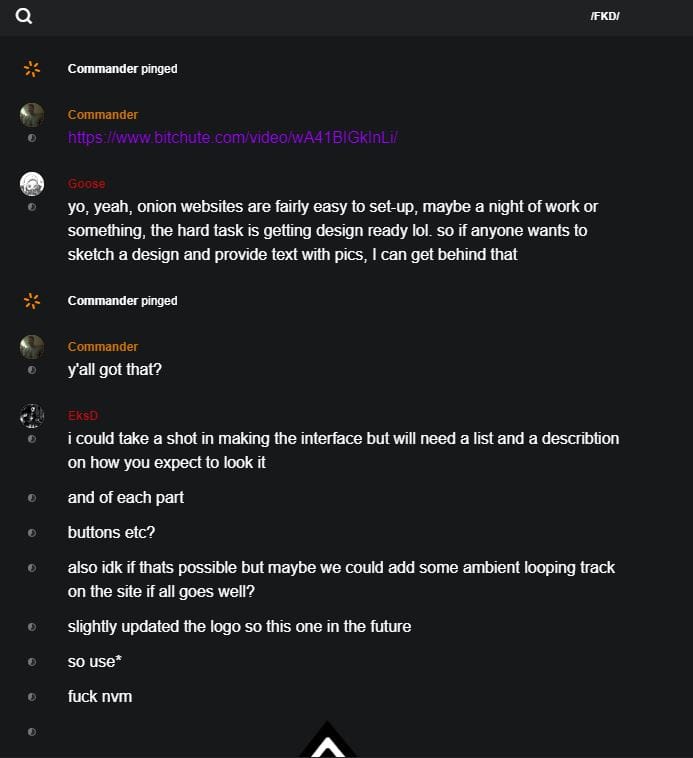
Task: Click the dot beside "fuck nvm" message
Action: (x=32, y=696)
